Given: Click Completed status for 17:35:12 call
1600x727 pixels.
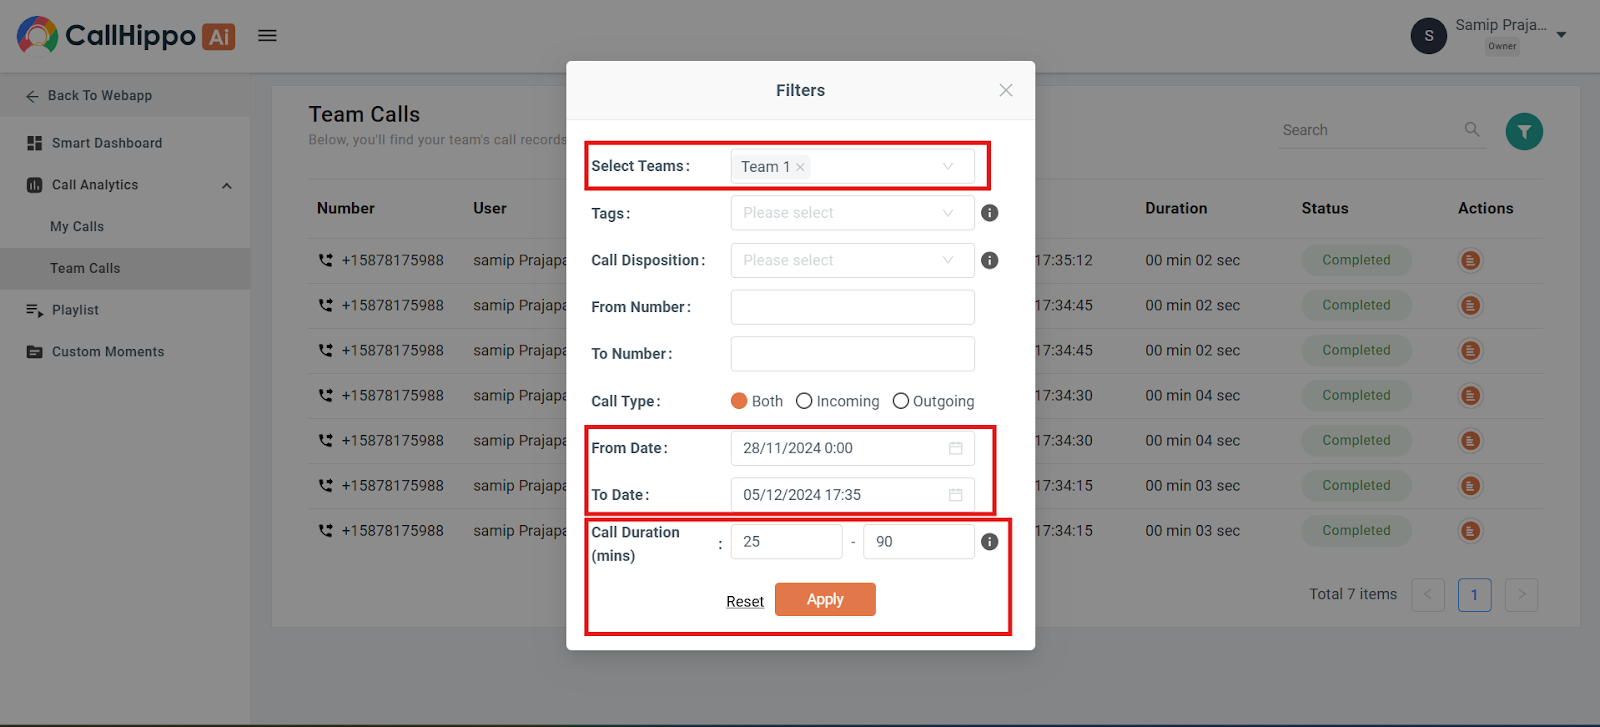Looking at the screenshot, I should [1356, 261].
